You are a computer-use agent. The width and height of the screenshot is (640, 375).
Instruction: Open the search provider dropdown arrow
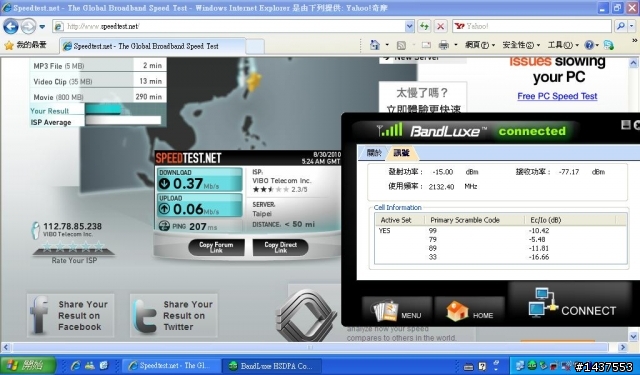click(x=631, y=26)
